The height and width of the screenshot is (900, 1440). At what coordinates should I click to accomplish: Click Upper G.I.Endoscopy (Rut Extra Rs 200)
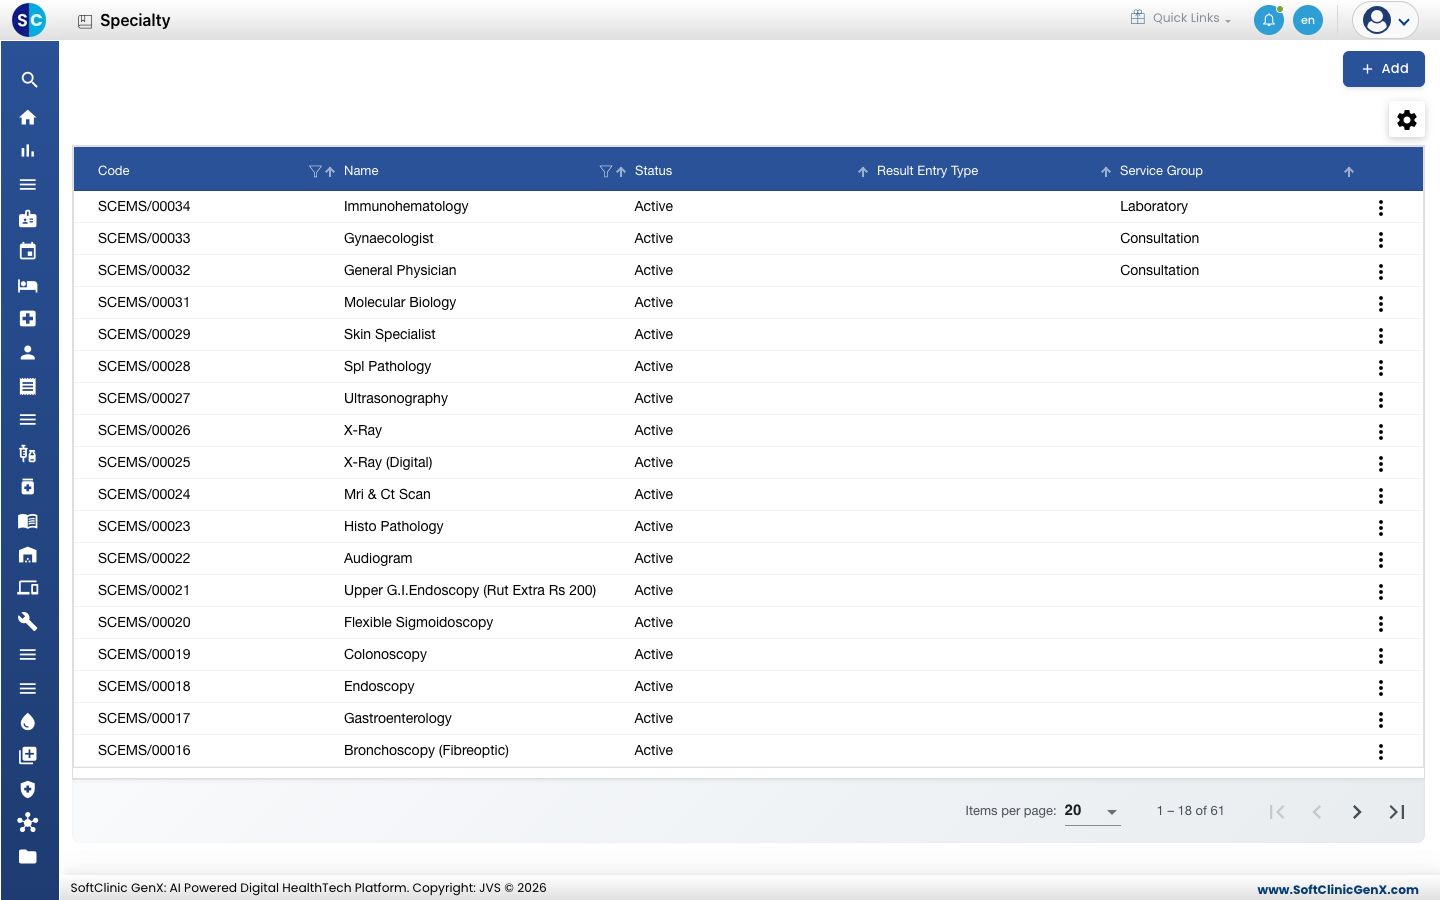coord(470,590)
